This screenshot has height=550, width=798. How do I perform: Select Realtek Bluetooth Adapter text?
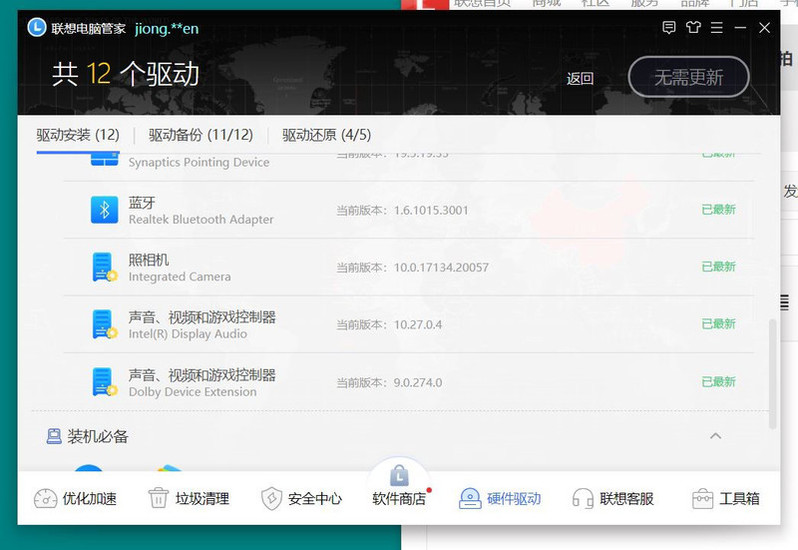[x=201, y=219]
